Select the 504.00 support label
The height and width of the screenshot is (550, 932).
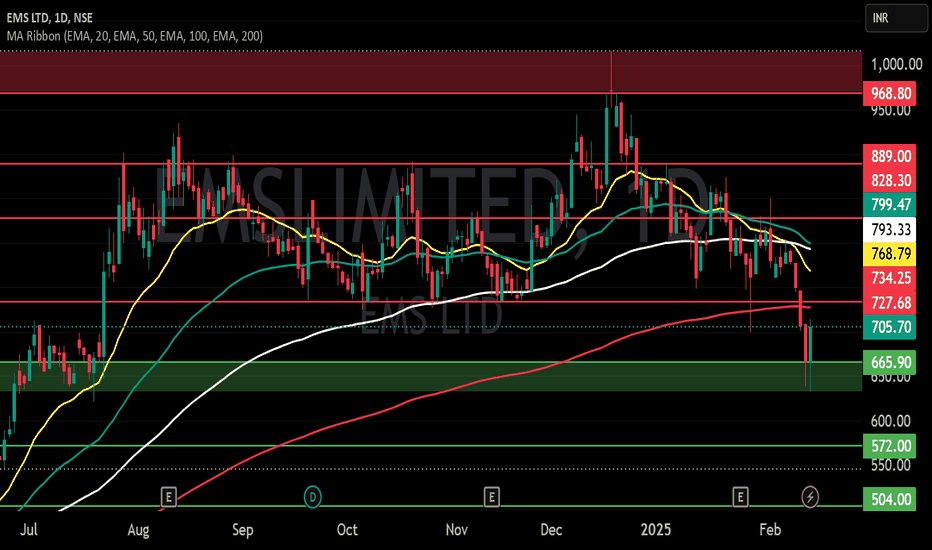(890, 499)
